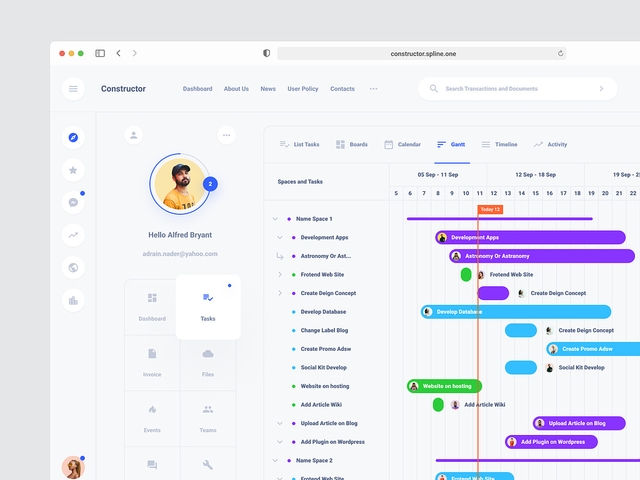Click the search transactions and documents field
The height and width of the screenshot is (480, 640).
click(x=517, y=89)
